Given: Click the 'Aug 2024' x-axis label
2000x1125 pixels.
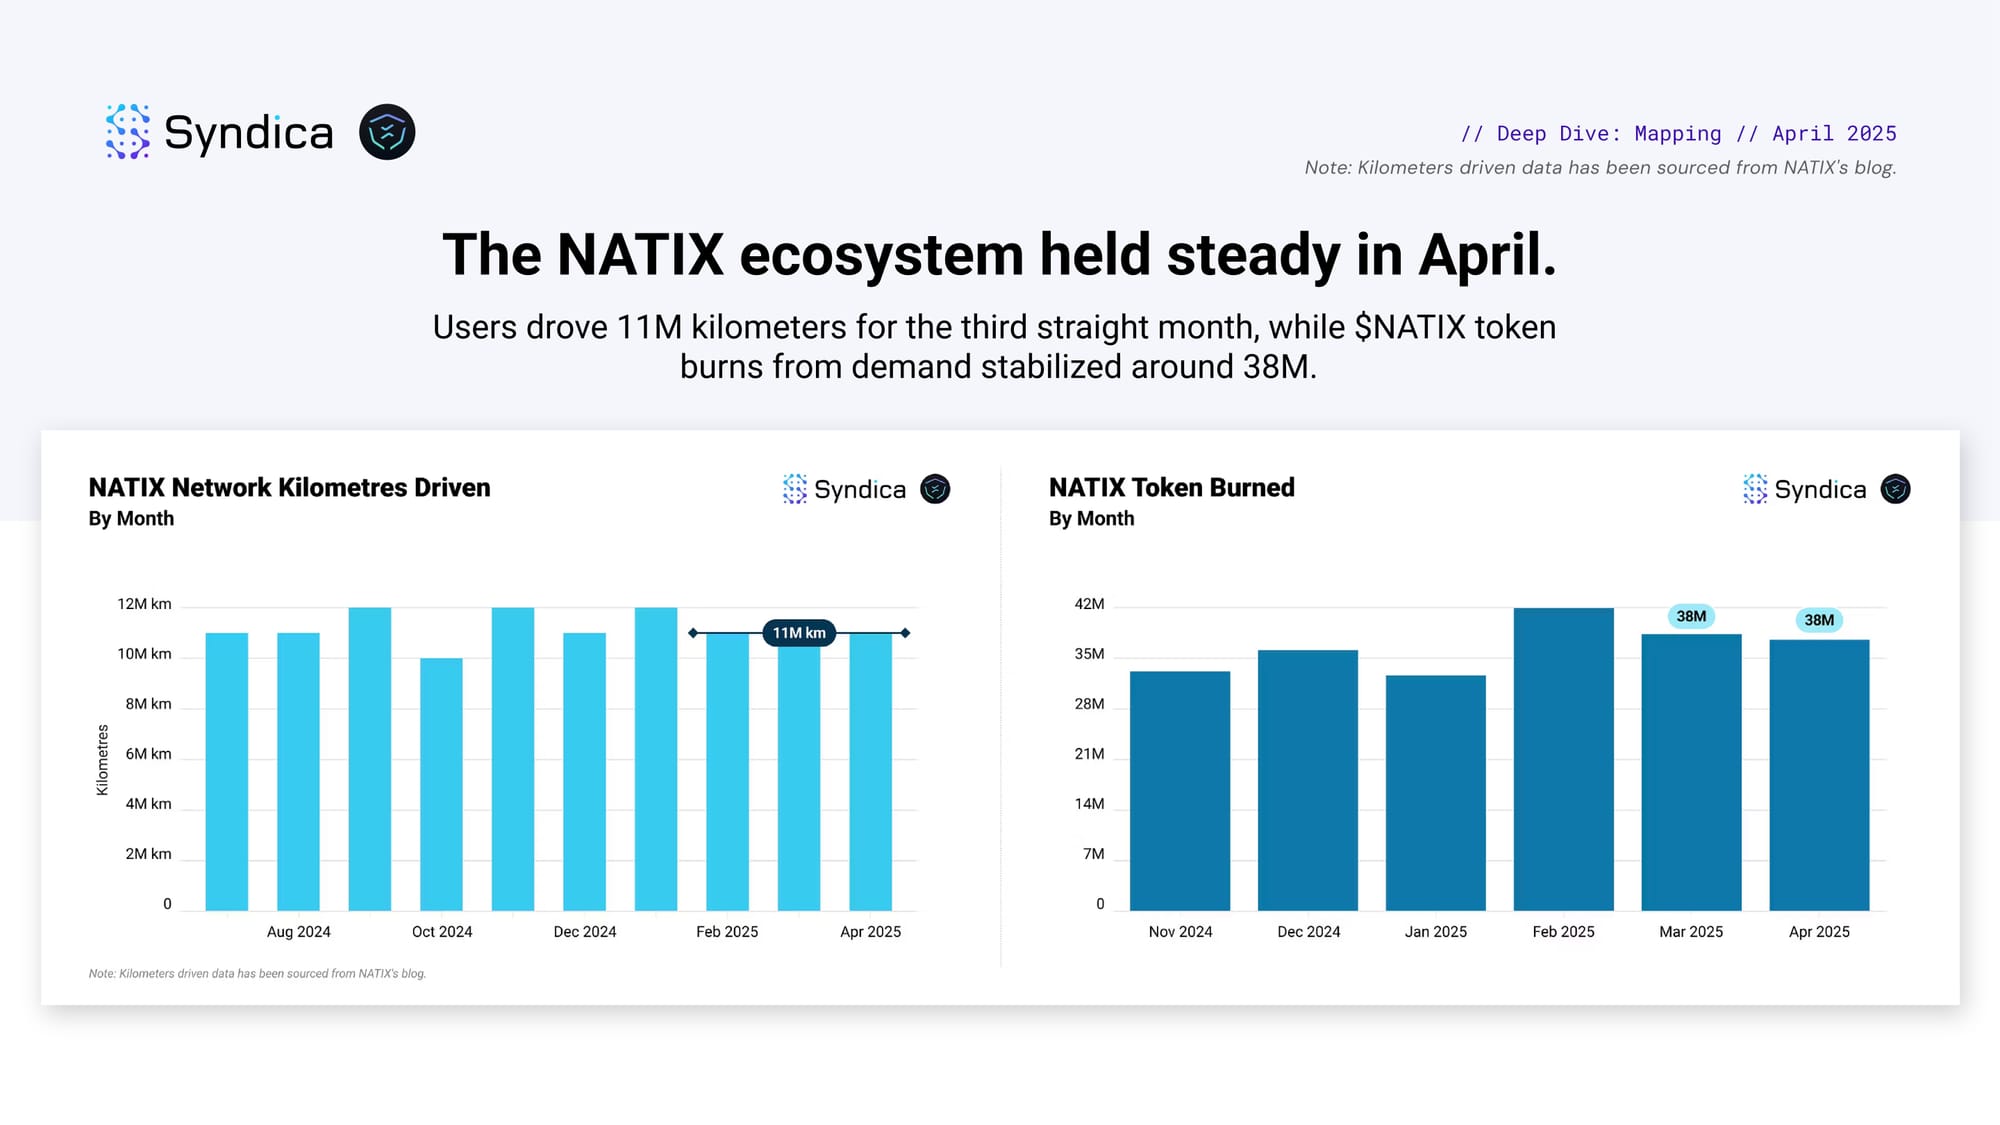Looking at the screenshot, I should pyautogui.click(x=298, y=932).
